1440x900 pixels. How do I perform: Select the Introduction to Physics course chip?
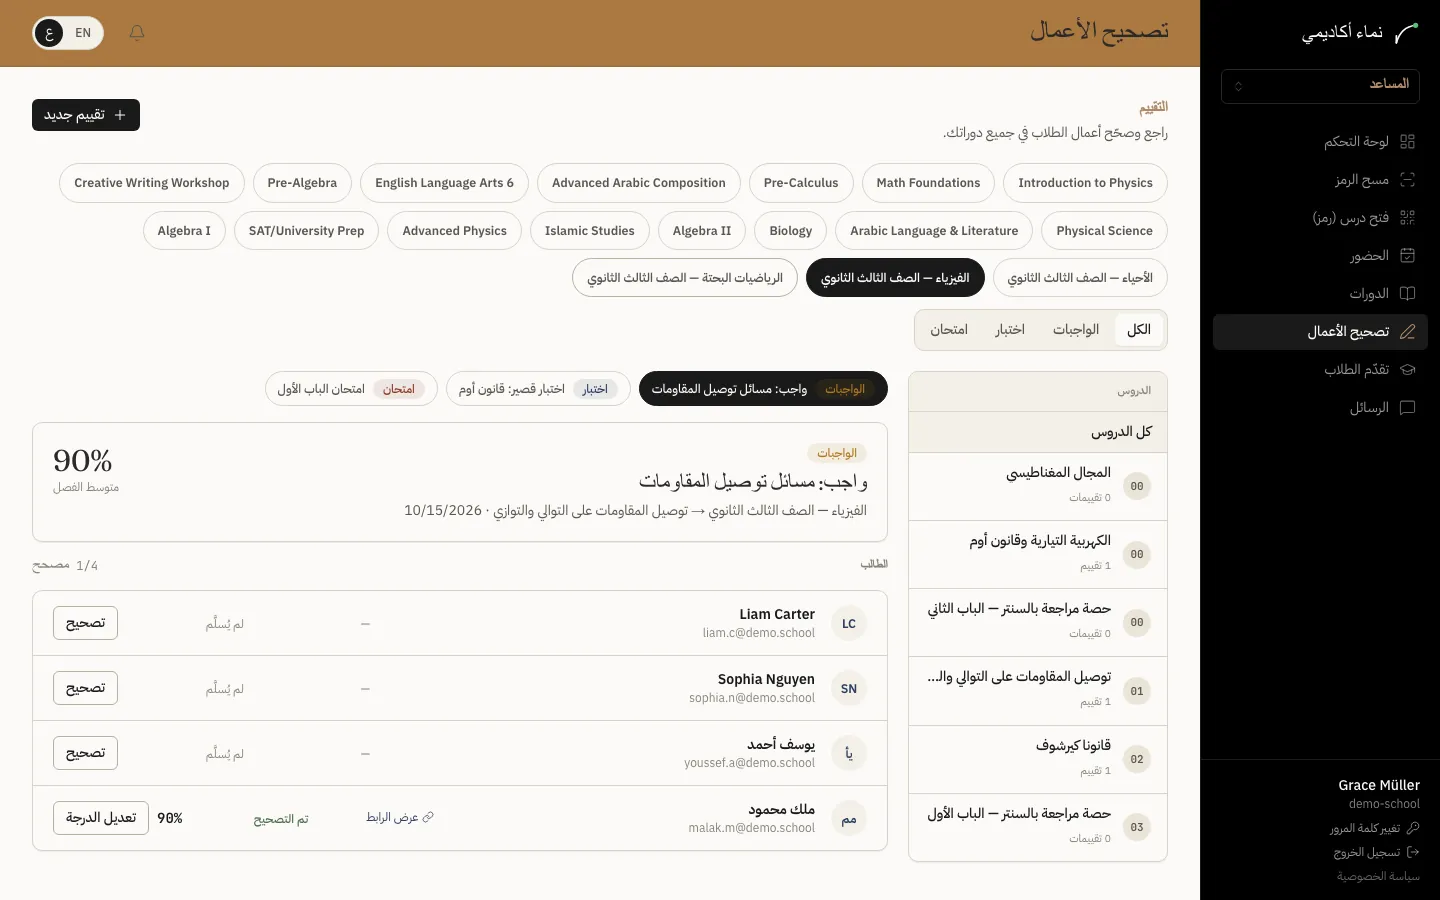(x=1085, y=183)
